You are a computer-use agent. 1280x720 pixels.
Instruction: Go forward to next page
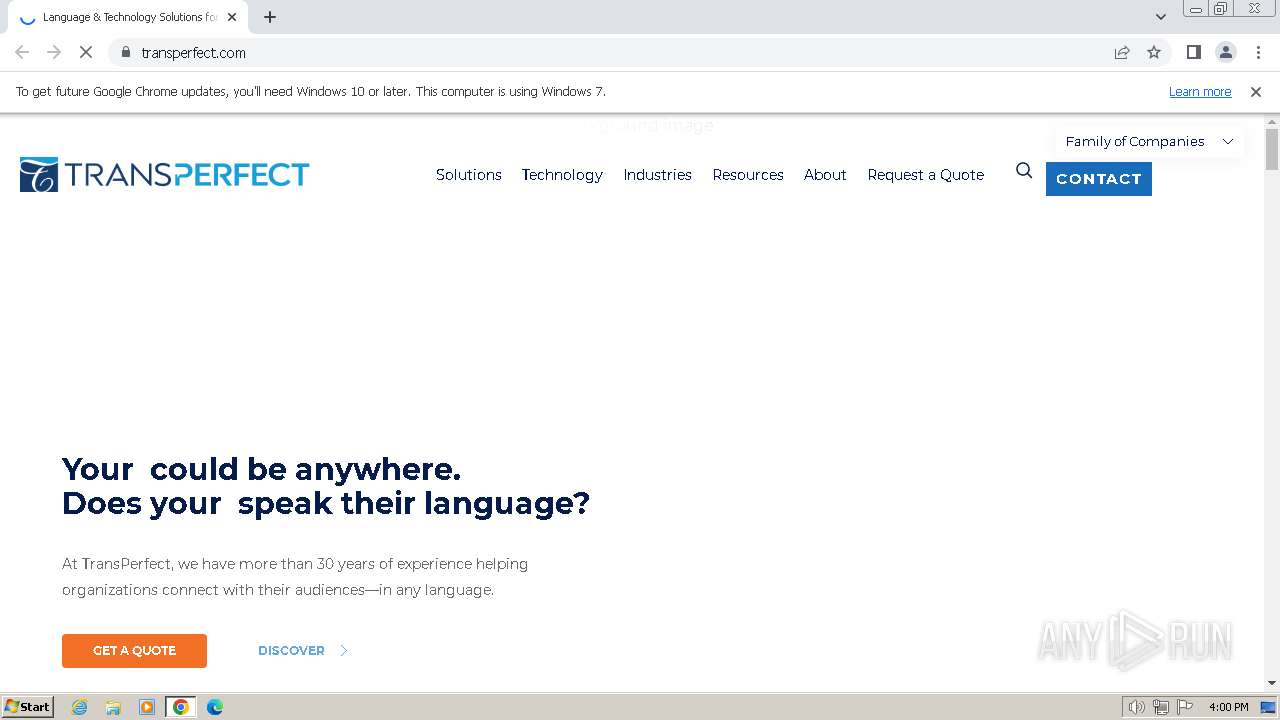54,52
